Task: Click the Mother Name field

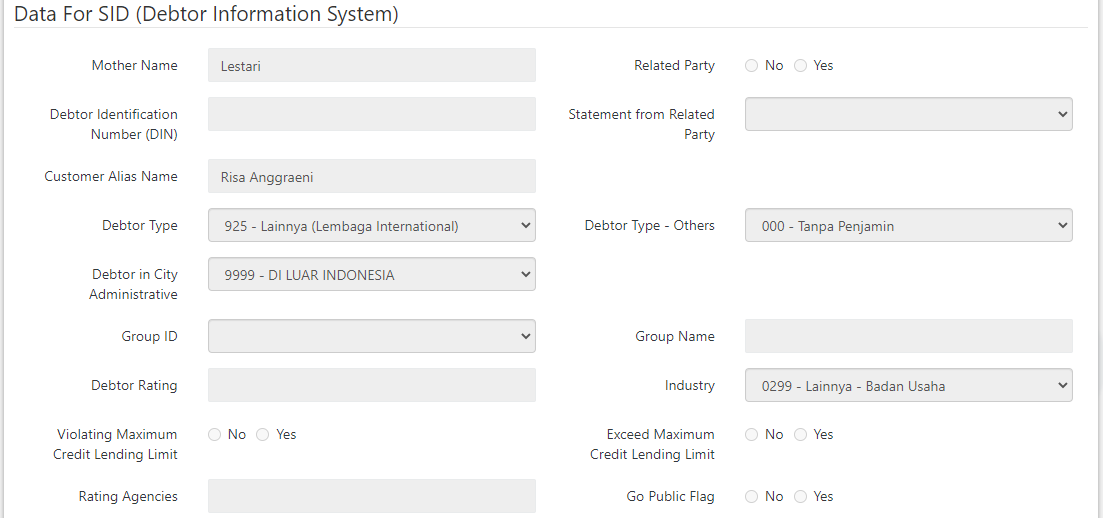Action: coord(371,66)
